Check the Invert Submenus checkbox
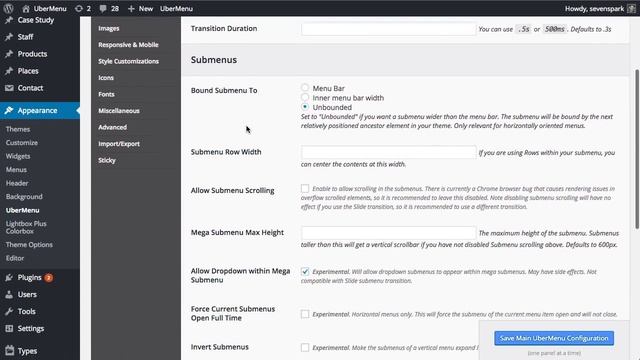 tap(305, 347)
